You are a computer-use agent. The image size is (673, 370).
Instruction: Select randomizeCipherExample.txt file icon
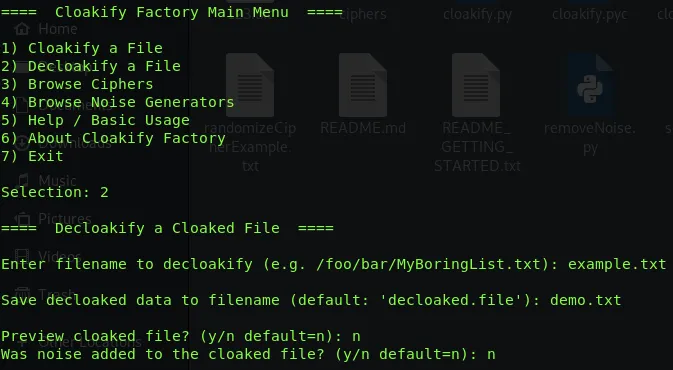click(x=250, y=85)
